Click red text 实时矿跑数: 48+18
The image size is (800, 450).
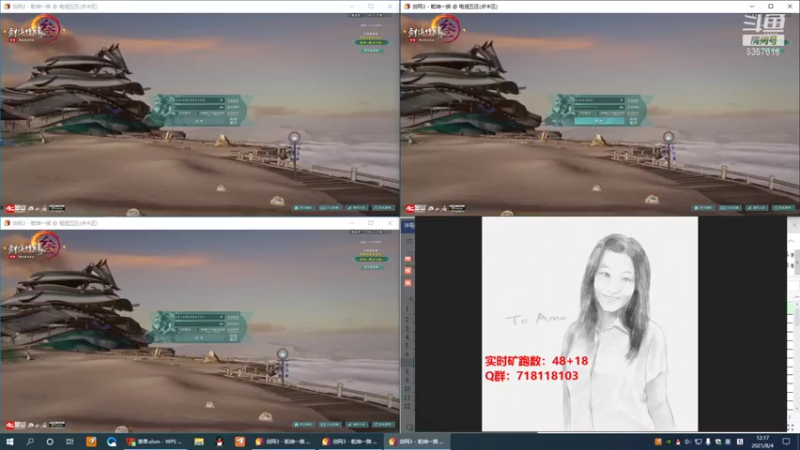536,361
